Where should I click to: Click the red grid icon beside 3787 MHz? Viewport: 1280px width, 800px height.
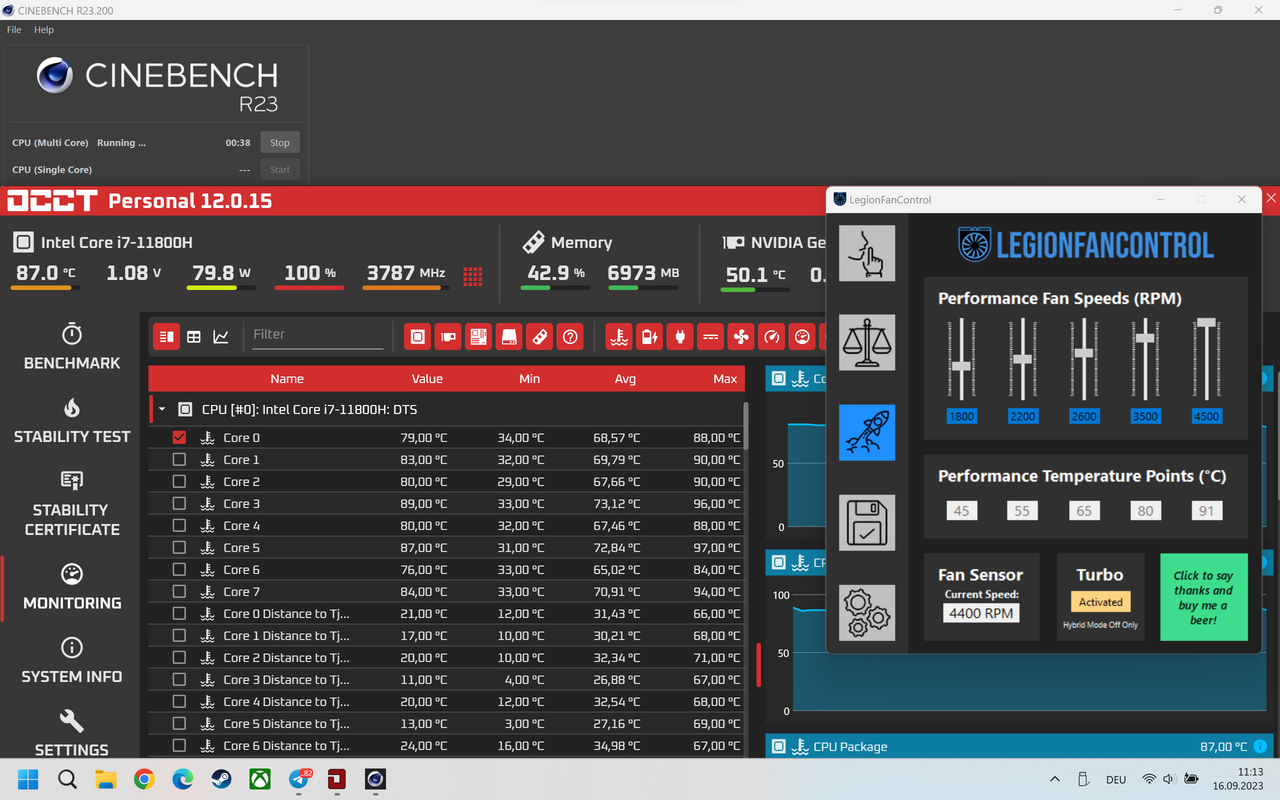pos(472,276)
